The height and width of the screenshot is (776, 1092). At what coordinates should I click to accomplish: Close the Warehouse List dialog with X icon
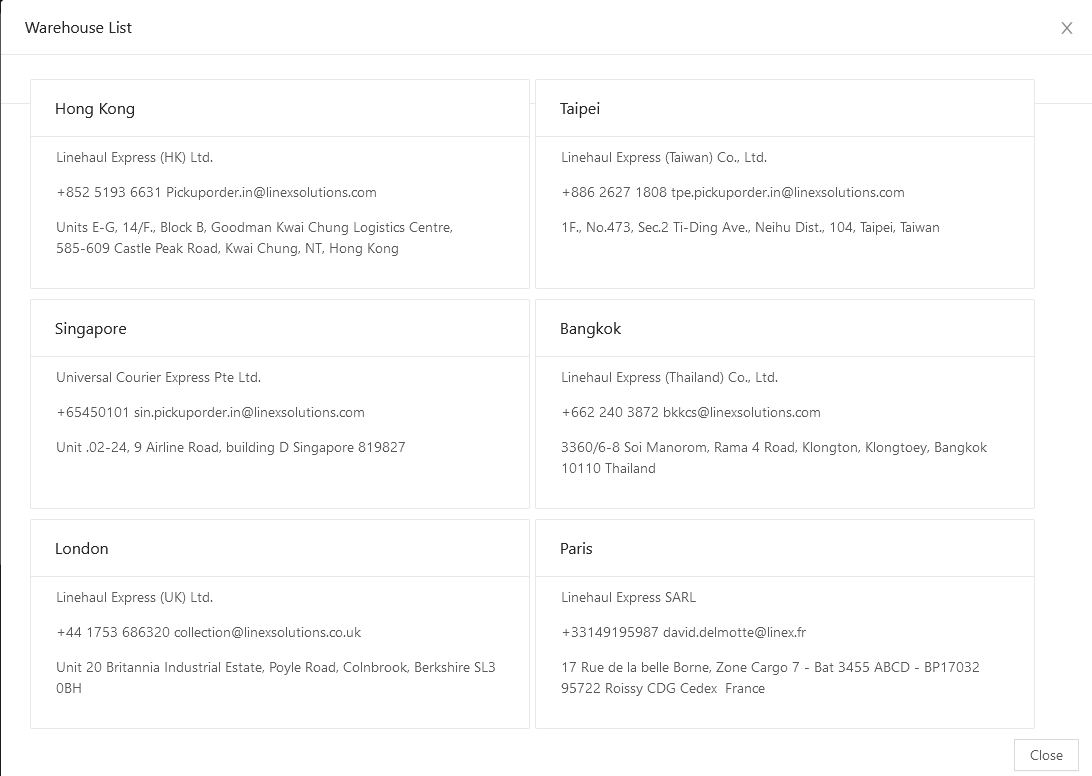(1066, 28)
